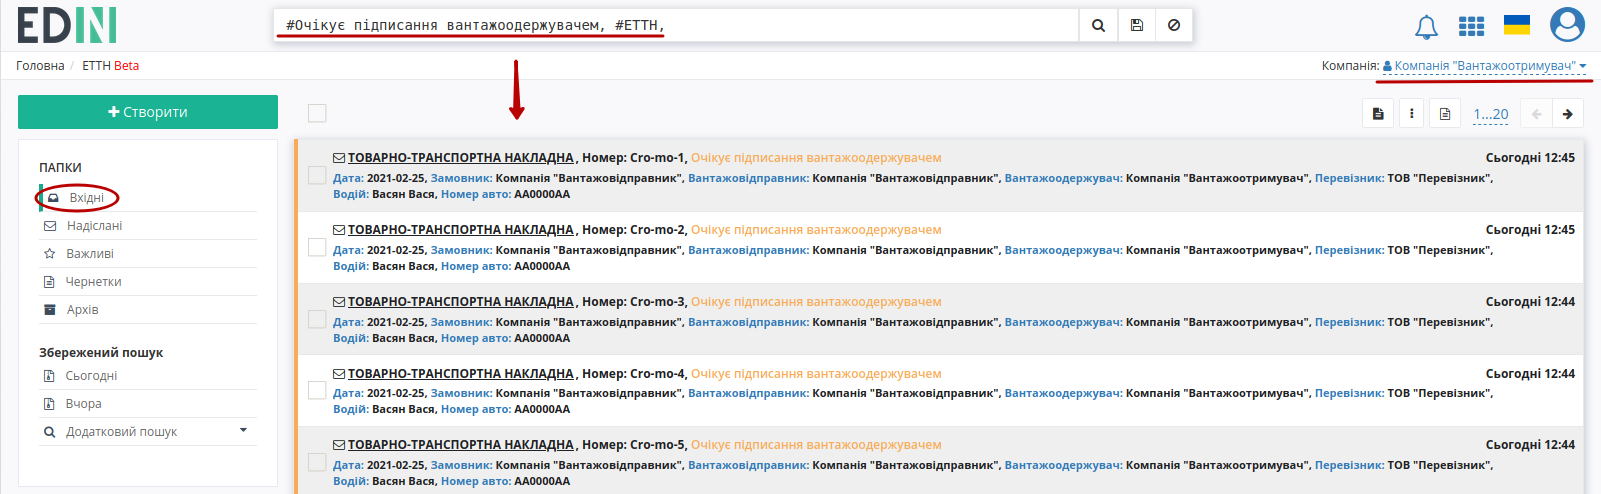This screenshot has height=494, width=1601.
Task: Open ТОВАРНО-ТРАНСПОРТНА НАКЛАДНА Cro-mo-2
Action: (461, 230)
